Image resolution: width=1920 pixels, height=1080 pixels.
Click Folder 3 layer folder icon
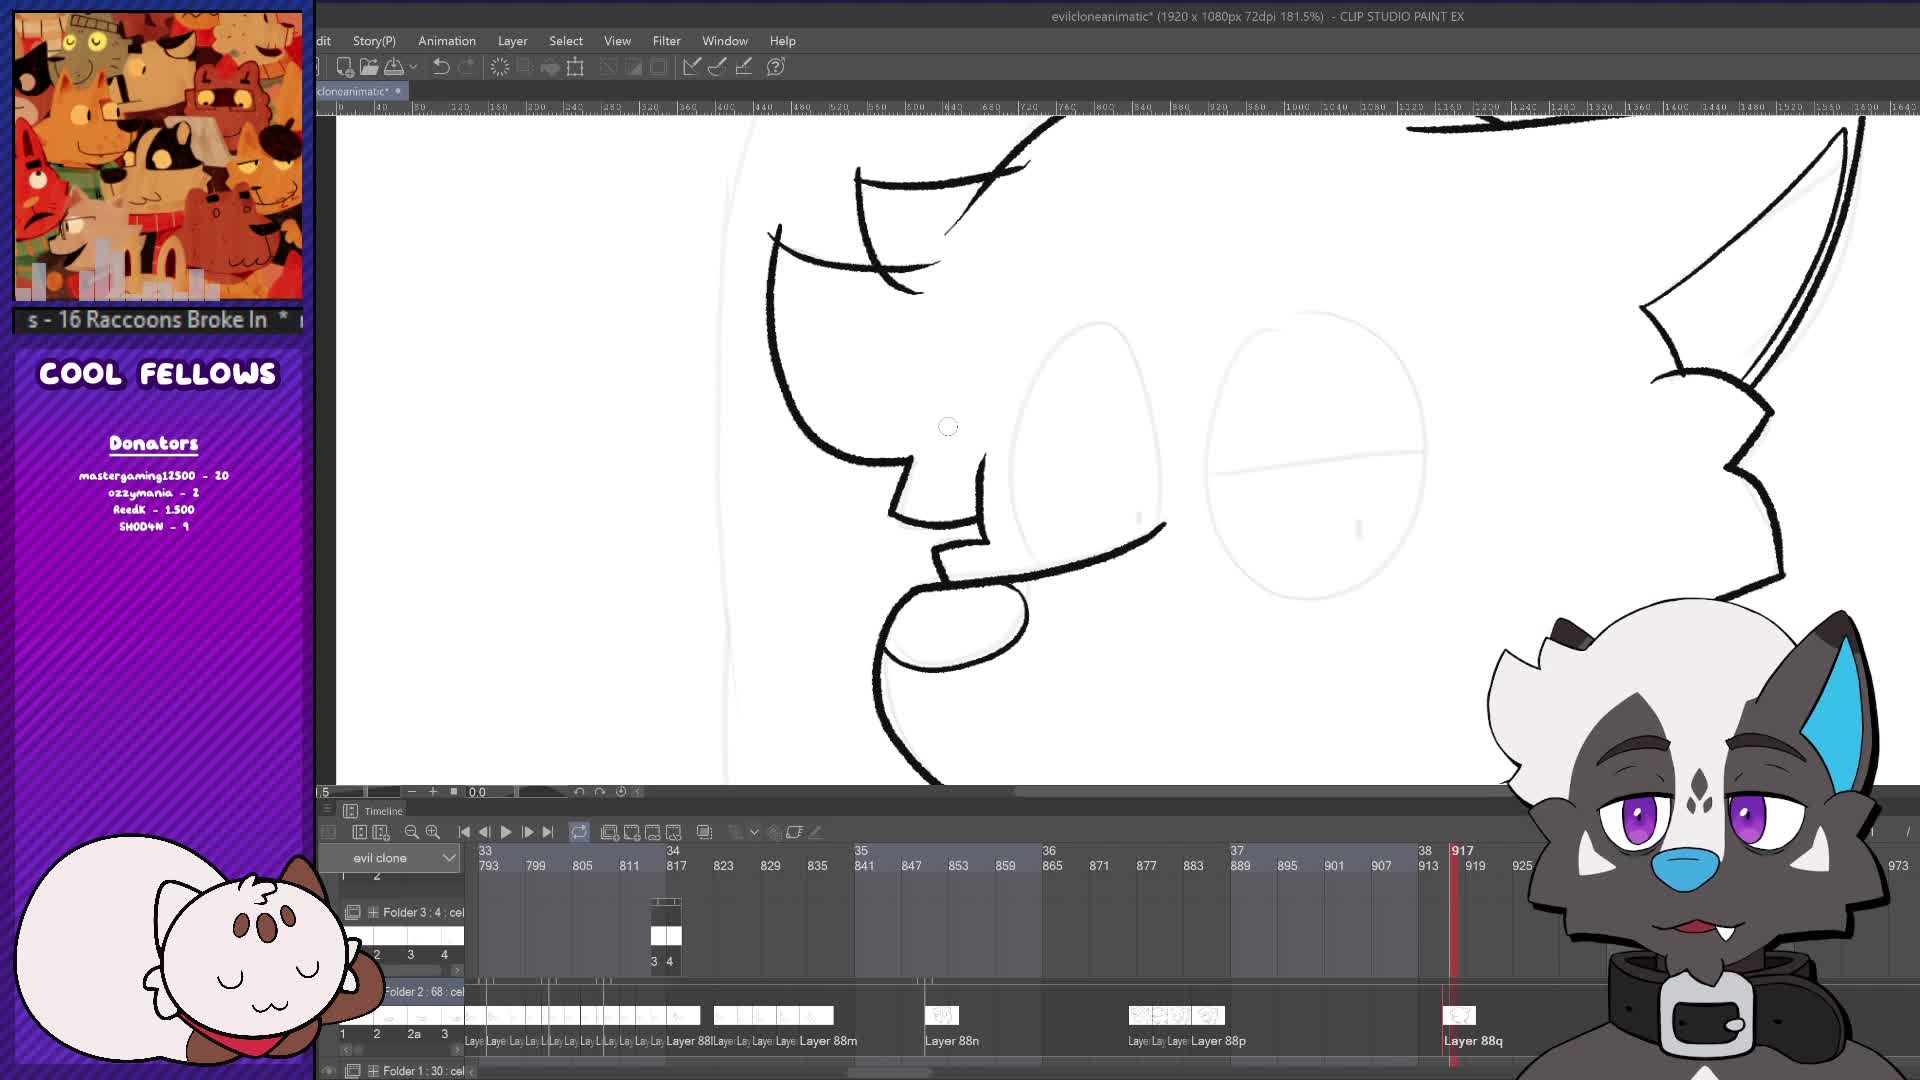(x=353, y=912)
